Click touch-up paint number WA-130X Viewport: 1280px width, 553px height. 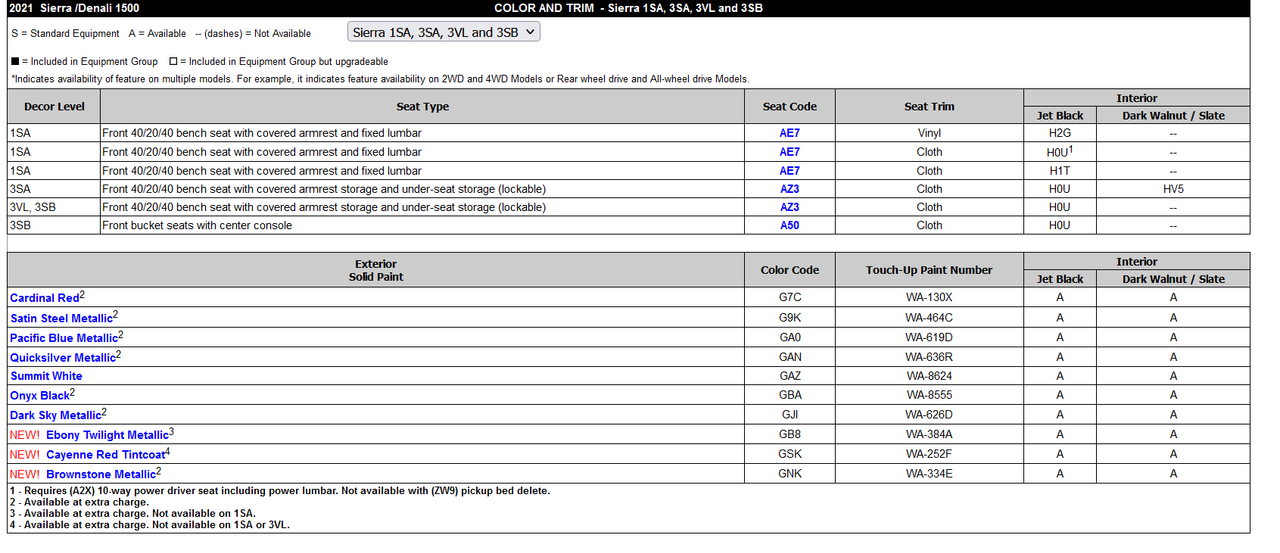pyautogui.click(x=929, y=298)
